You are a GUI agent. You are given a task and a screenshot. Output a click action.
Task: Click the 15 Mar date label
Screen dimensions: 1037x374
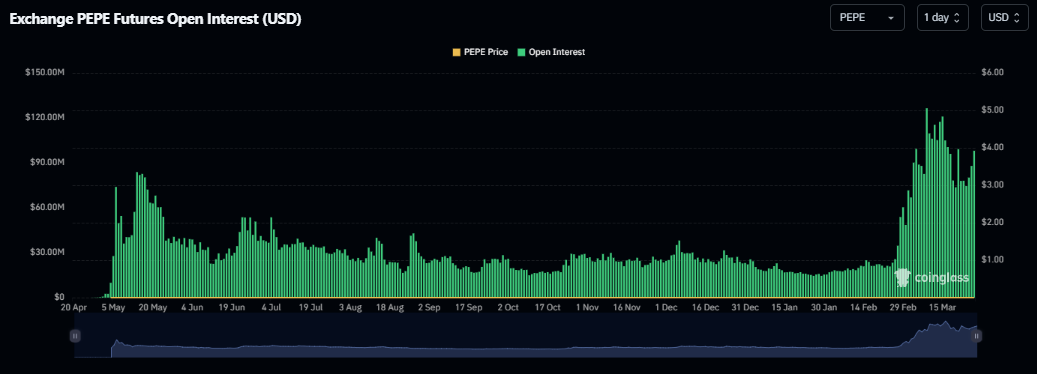(x=943, y=308)
